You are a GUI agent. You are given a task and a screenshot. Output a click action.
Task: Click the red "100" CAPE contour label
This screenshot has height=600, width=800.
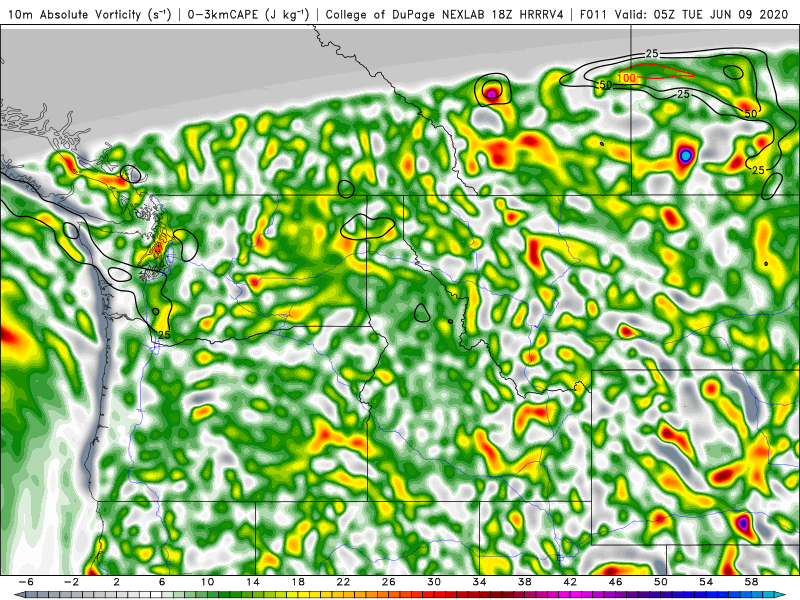coord(627,78)
